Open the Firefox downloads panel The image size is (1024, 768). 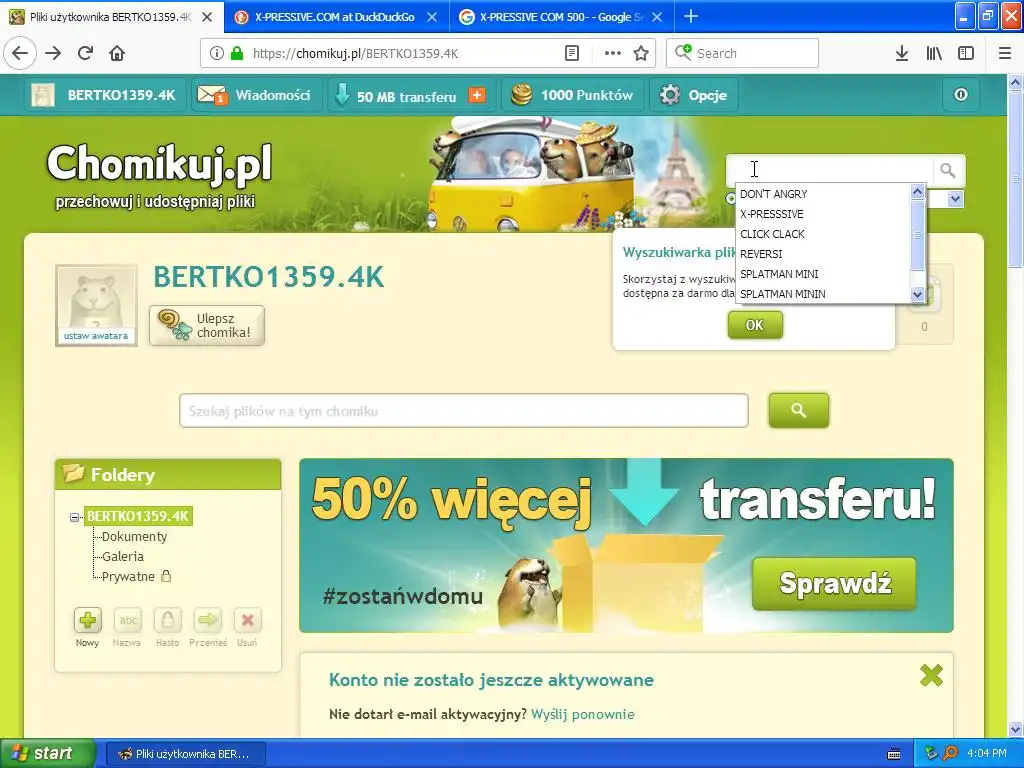(902, 54)
